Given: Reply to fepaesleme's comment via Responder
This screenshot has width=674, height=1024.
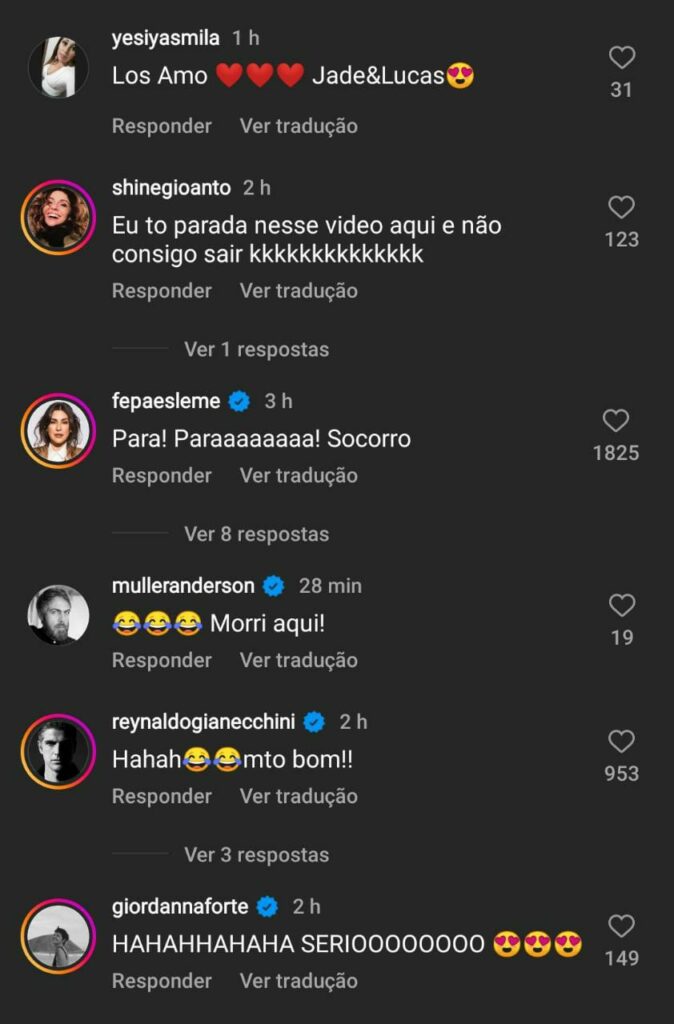Looking at the screenshot, I should tap(162, 476).
